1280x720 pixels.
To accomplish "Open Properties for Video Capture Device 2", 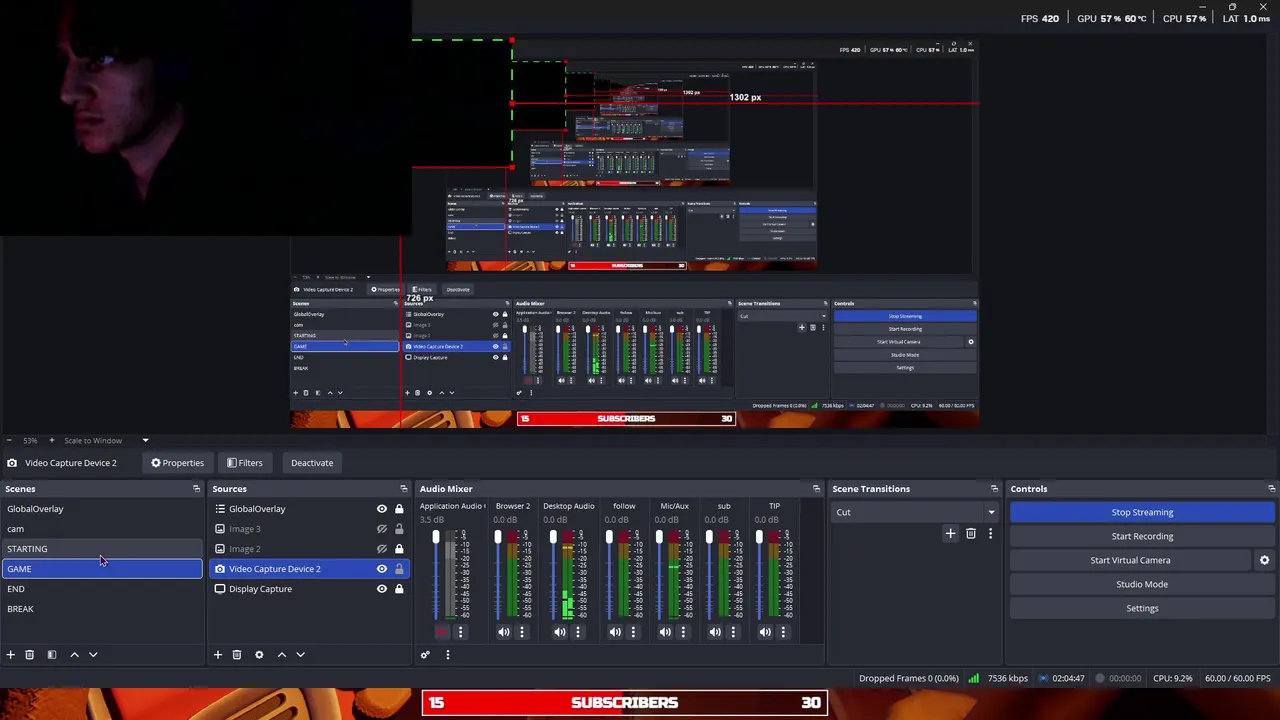I will 177,463.
